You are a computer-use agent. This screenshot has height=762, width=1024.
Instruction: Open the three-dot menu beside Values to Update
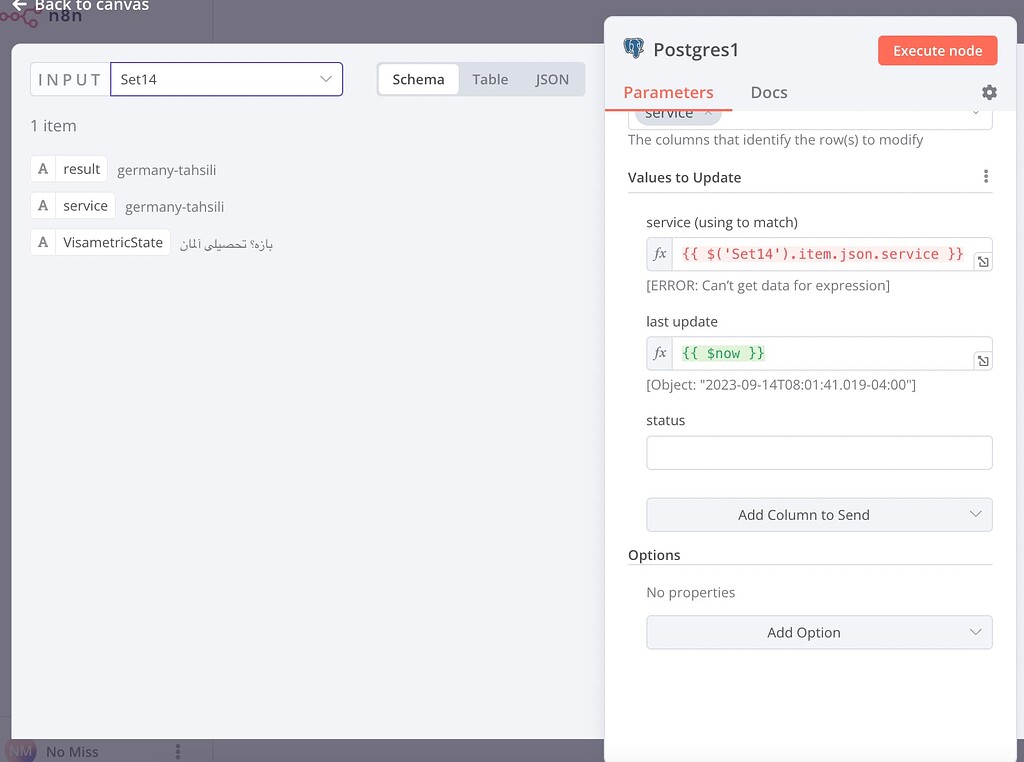click(x=986, y=176)
